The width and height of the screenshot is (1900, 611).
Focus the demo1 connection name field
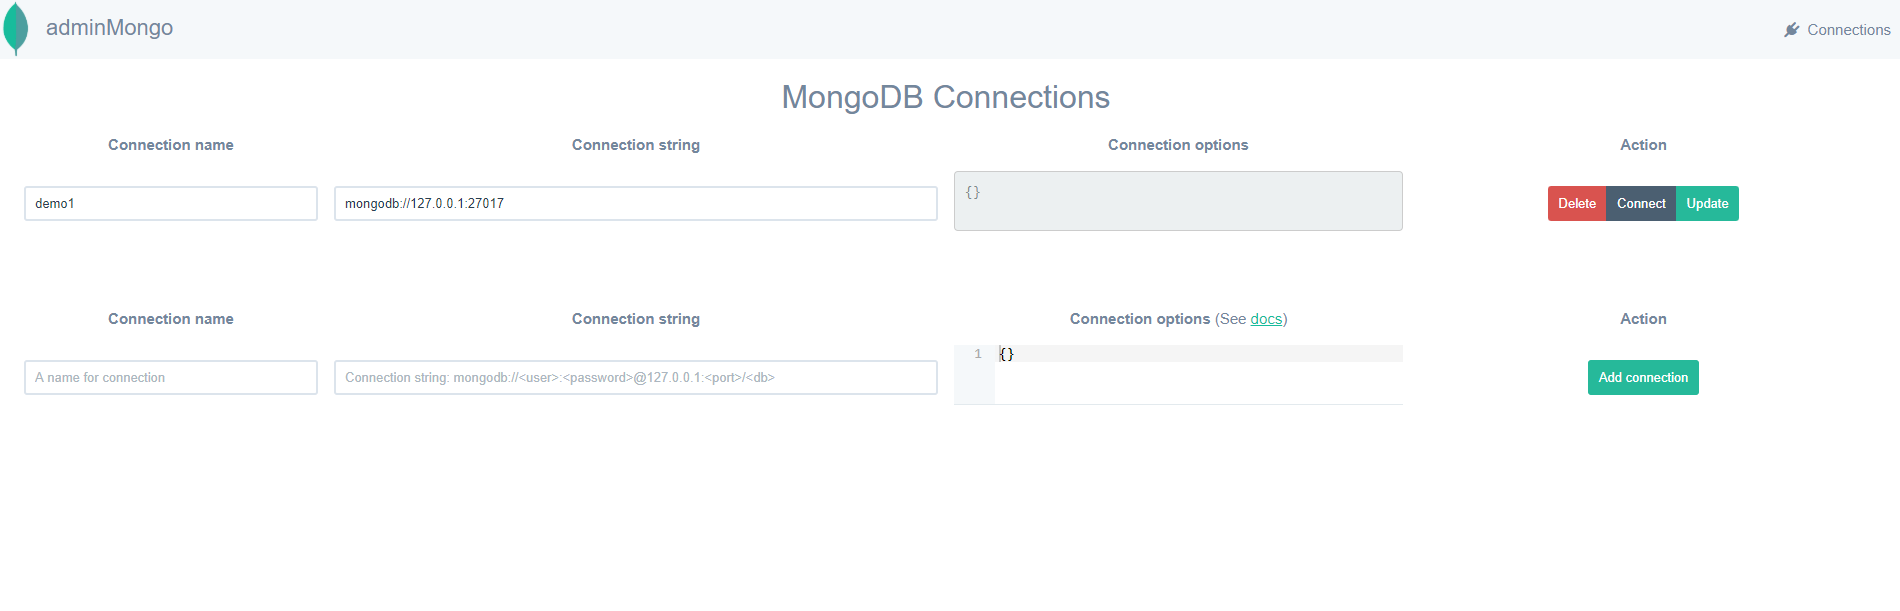(171, 204)
